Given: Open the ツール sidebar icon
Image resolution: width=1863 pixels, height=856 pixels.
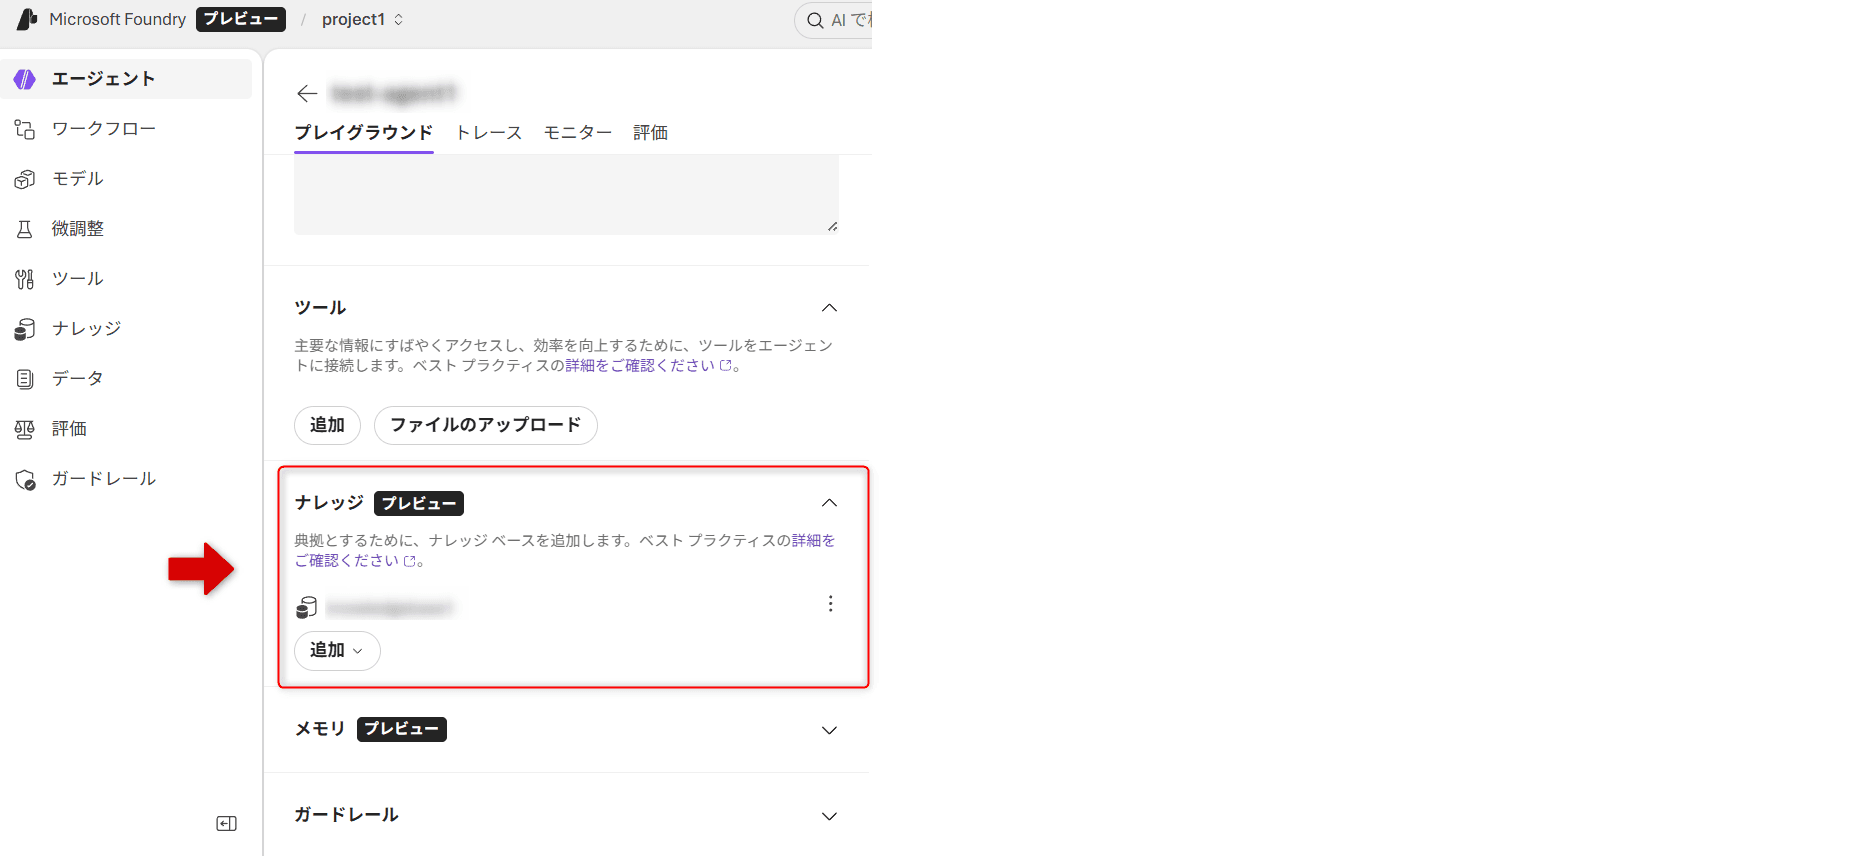Looking at the screenshot, I should tap(25, 279).
